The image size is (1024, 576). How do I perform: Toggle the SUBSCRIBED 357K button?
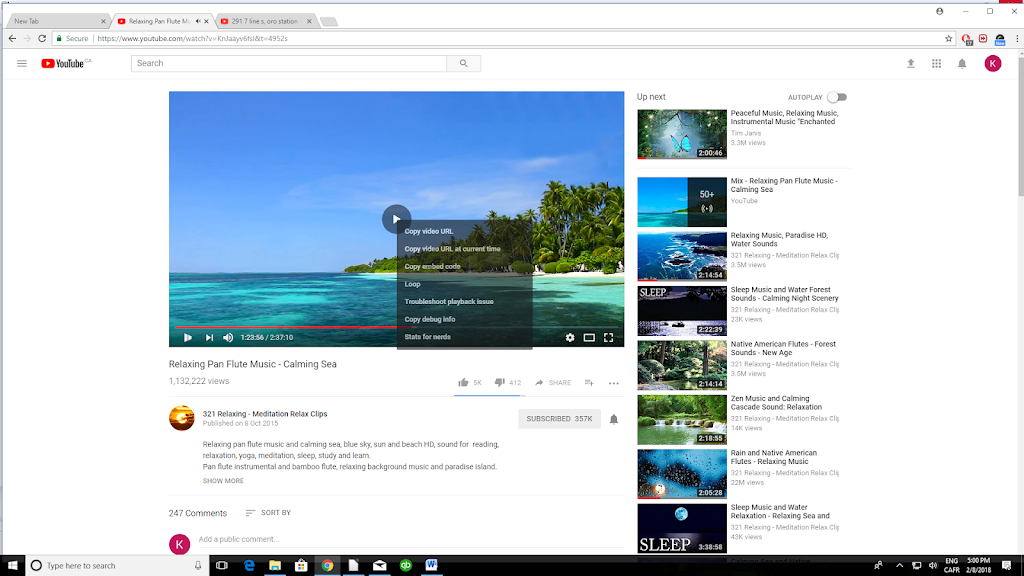click(559, 419)
